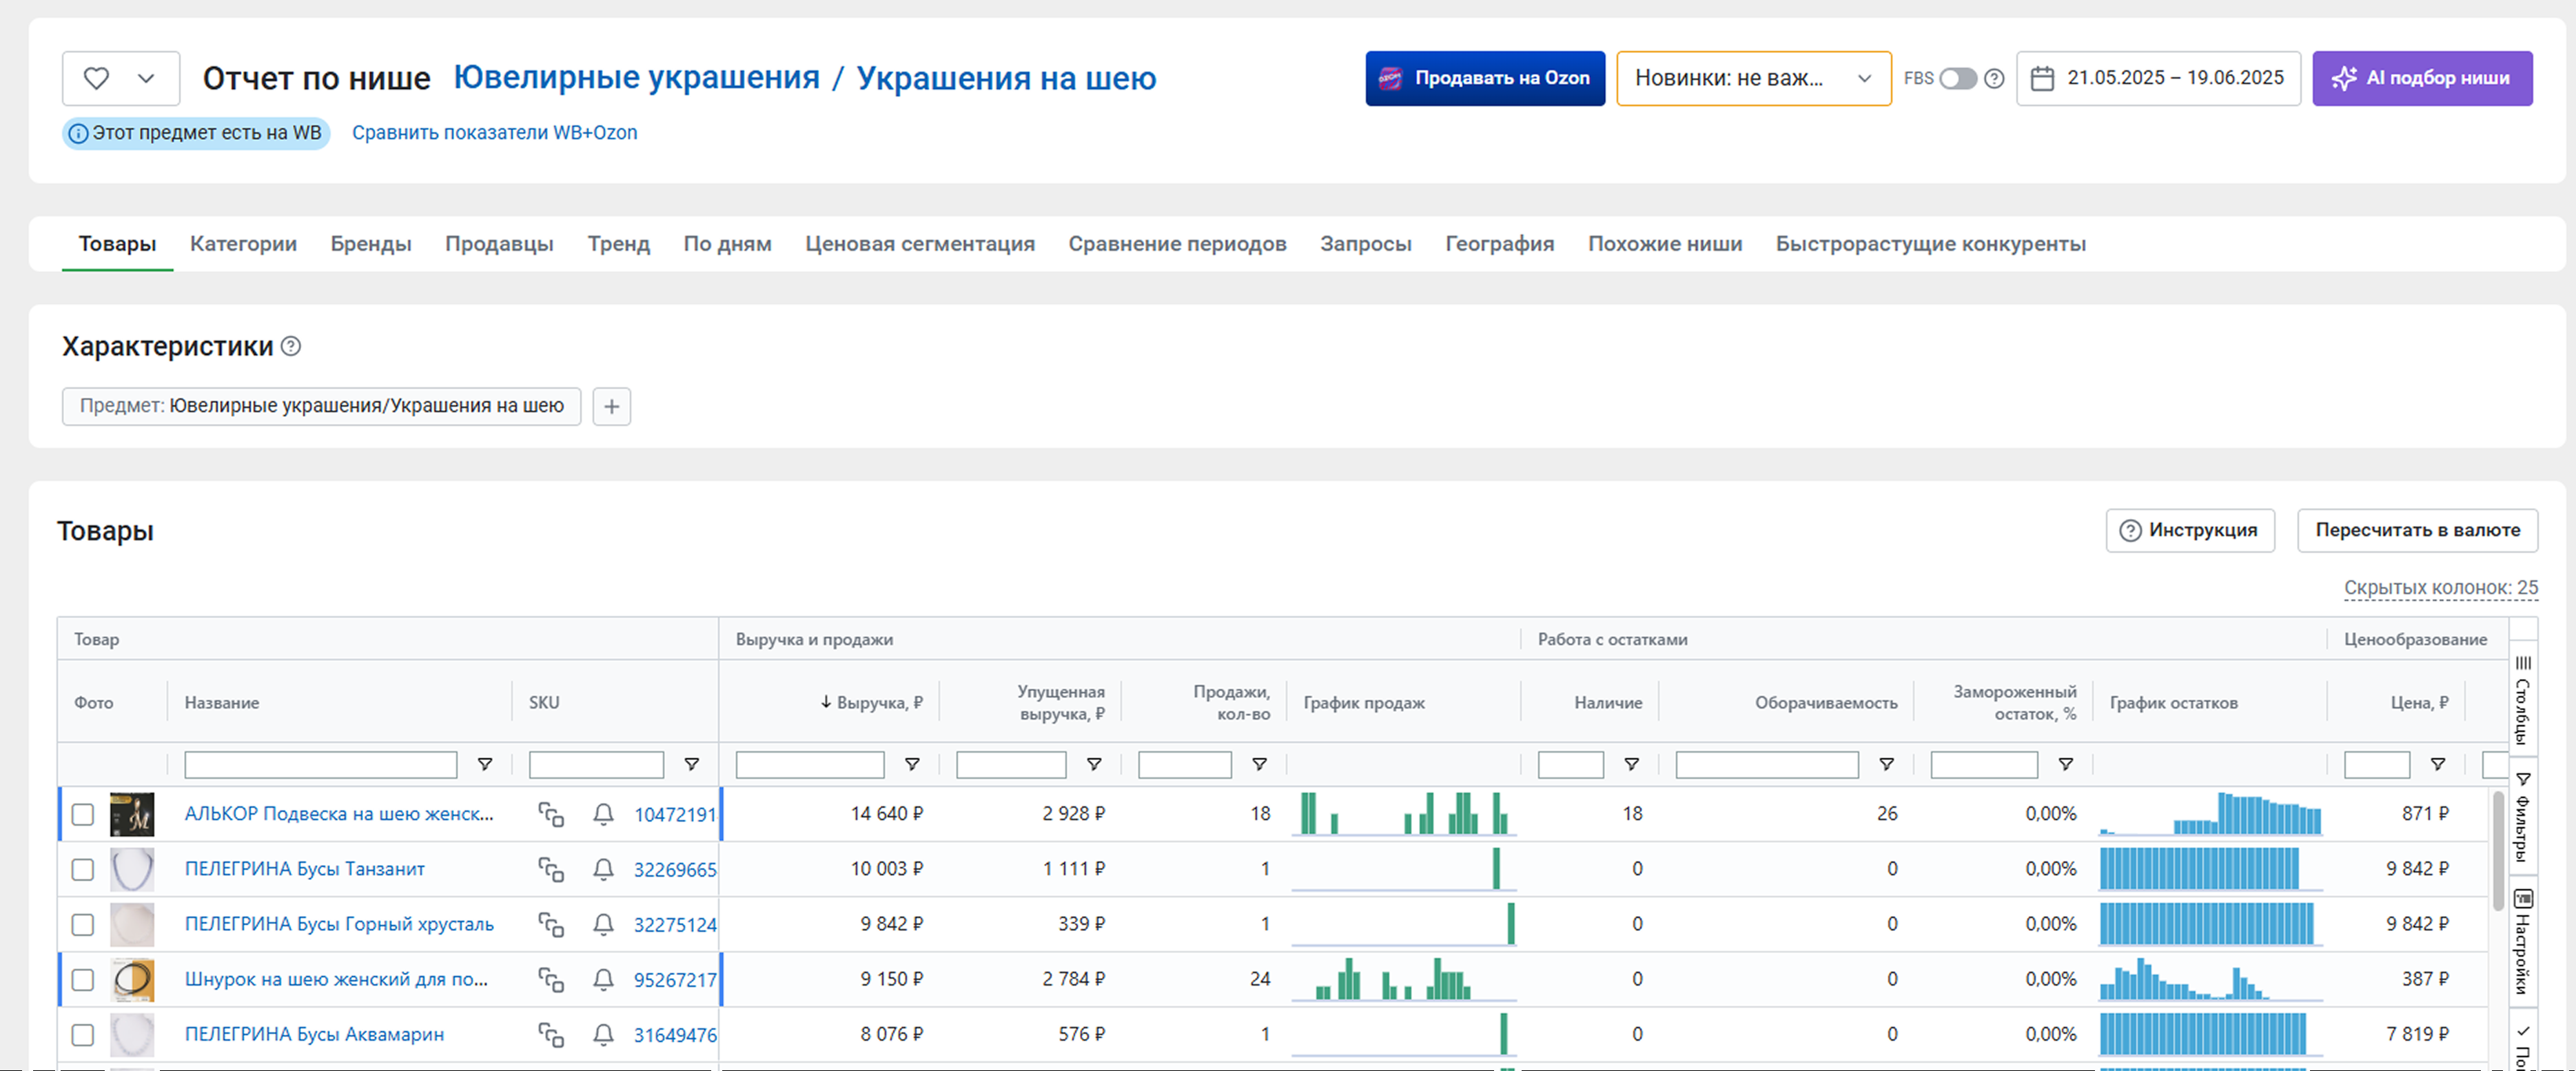2576x1071 pixels.
Task: Open the Столбцы side panel
Action: click(x=2523, y=699)
